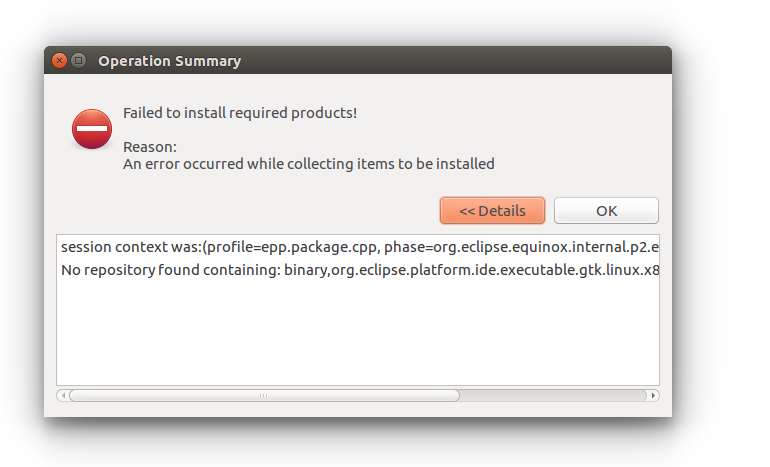The height and width of the screenshot is (467, 770).
Task: Click the 'Failed to install required products!' message
Action: click(240, 113)
